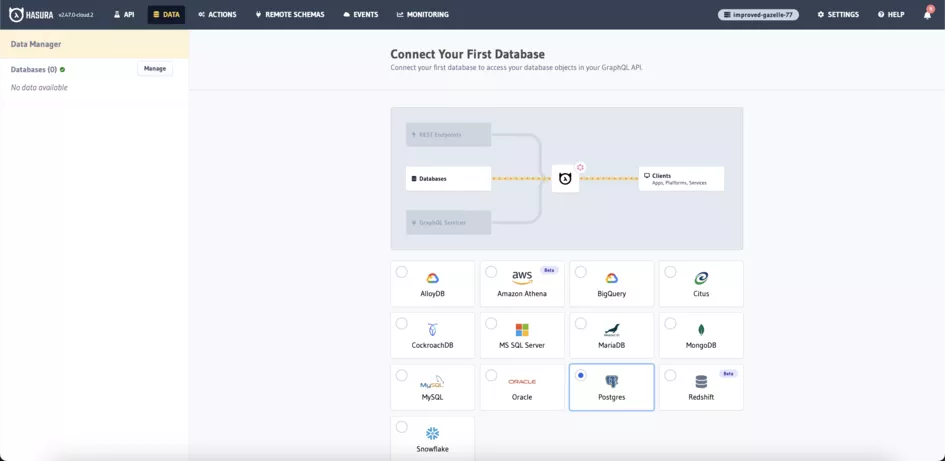Select the Redshift radio button
Image resolution: width=945 pixels, height=461 pixels.
coord(670,375)
